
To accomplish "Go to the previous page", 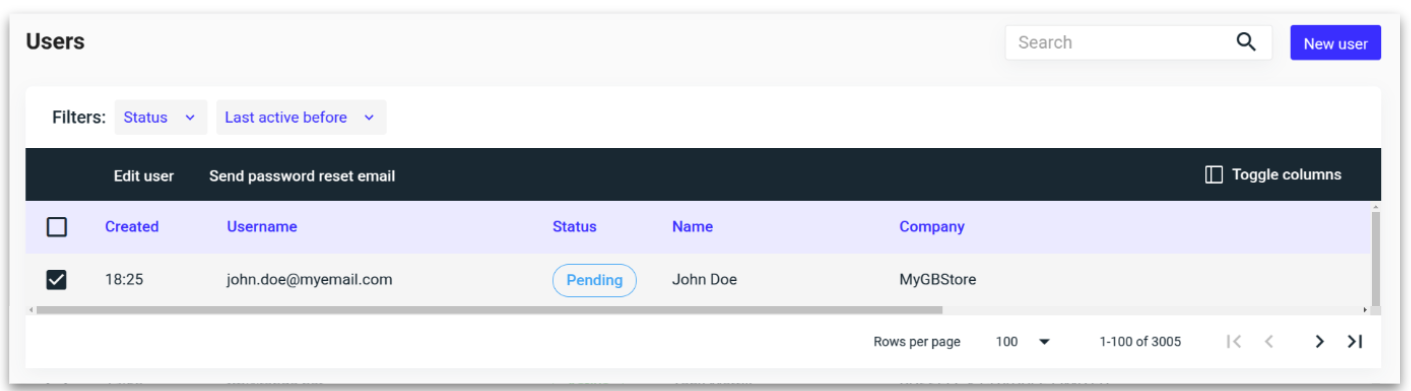I will 1269,342.
